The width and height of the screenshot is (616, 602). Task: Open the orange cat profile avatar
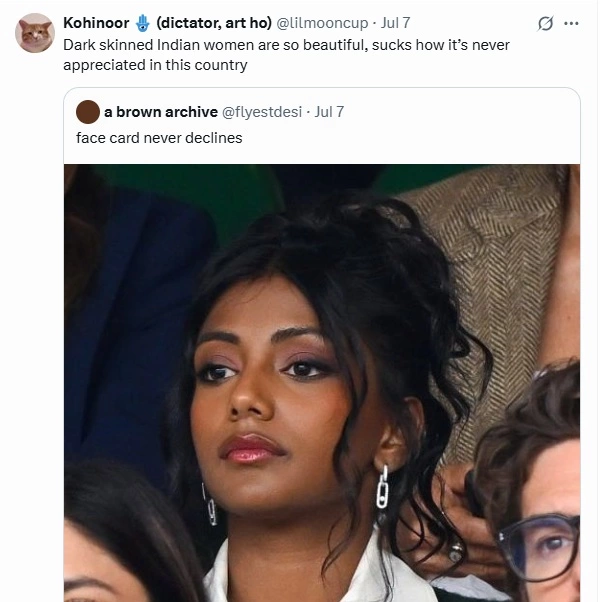[x=35, y=33]
